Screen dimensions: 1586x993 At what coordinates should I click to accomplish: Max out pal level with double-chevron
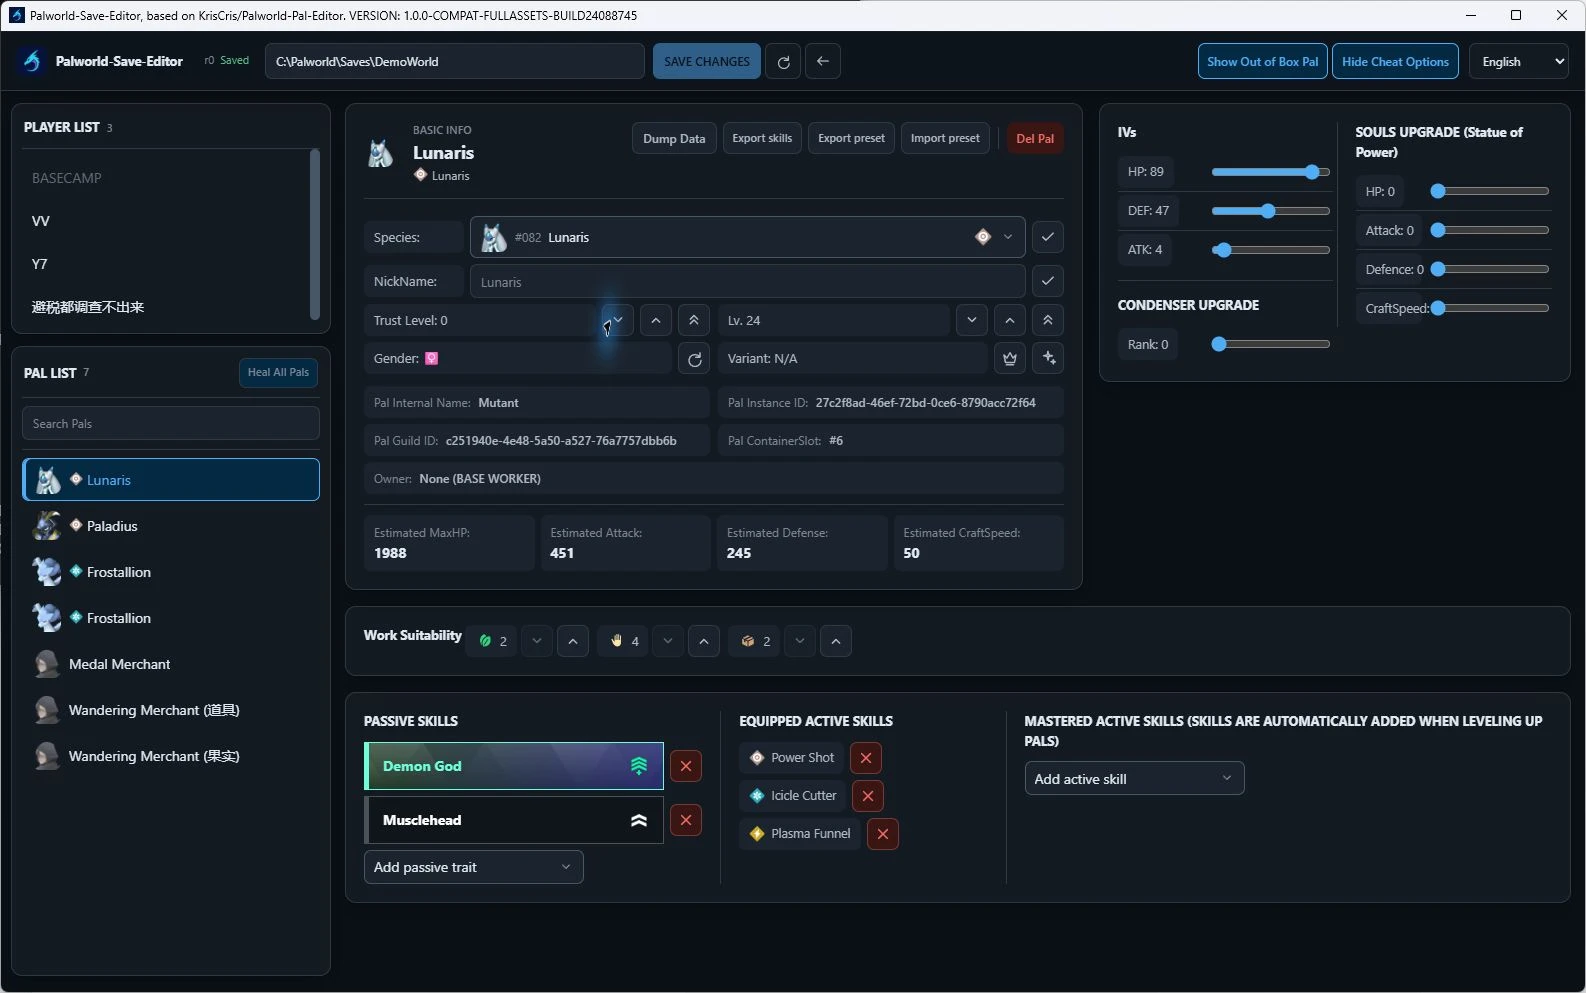[x=1048, y=320]
